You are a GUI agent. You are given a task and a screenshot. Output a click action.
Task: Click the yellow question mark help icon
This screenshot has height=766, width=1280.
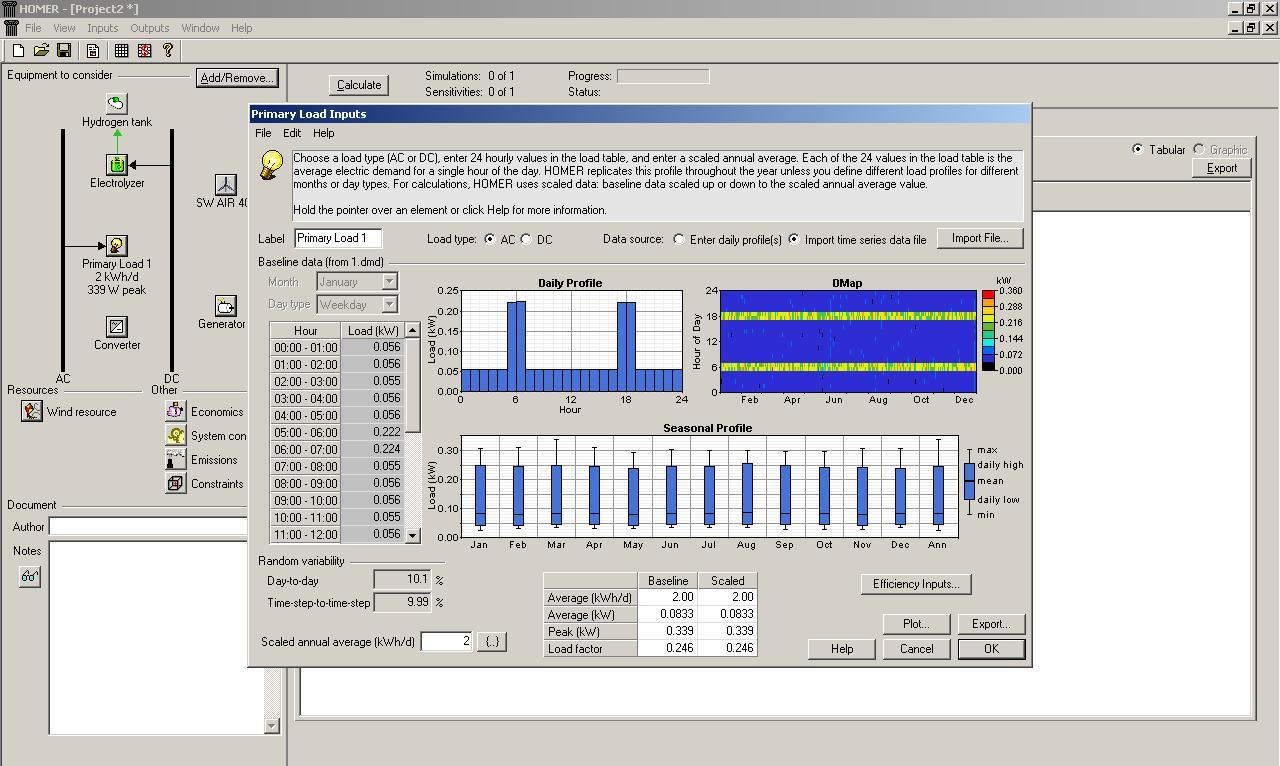click(168, 50)
